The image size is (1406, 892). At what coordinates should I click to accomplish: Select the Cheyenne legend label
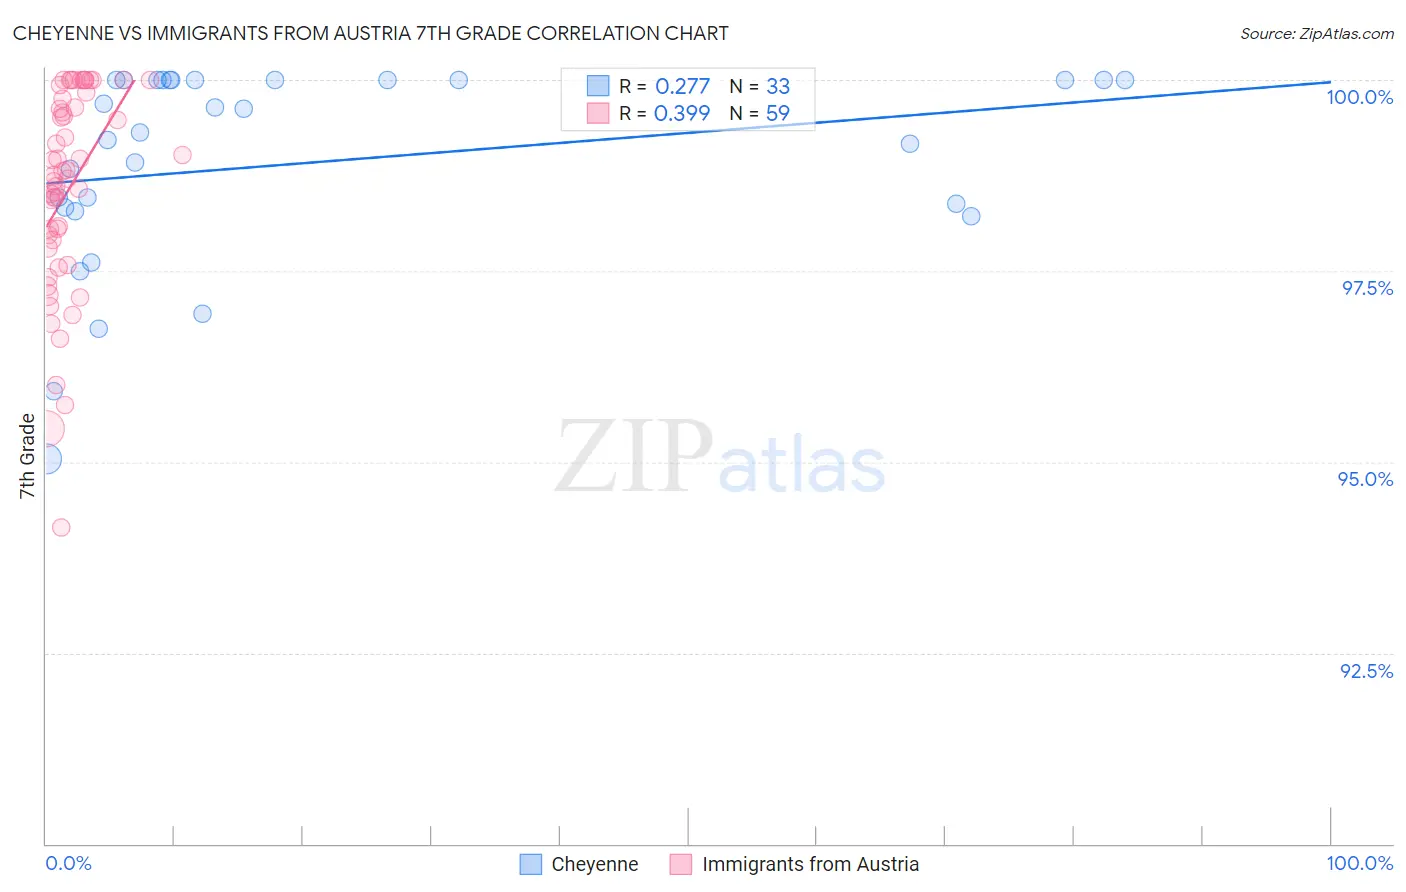coord(595,864)
